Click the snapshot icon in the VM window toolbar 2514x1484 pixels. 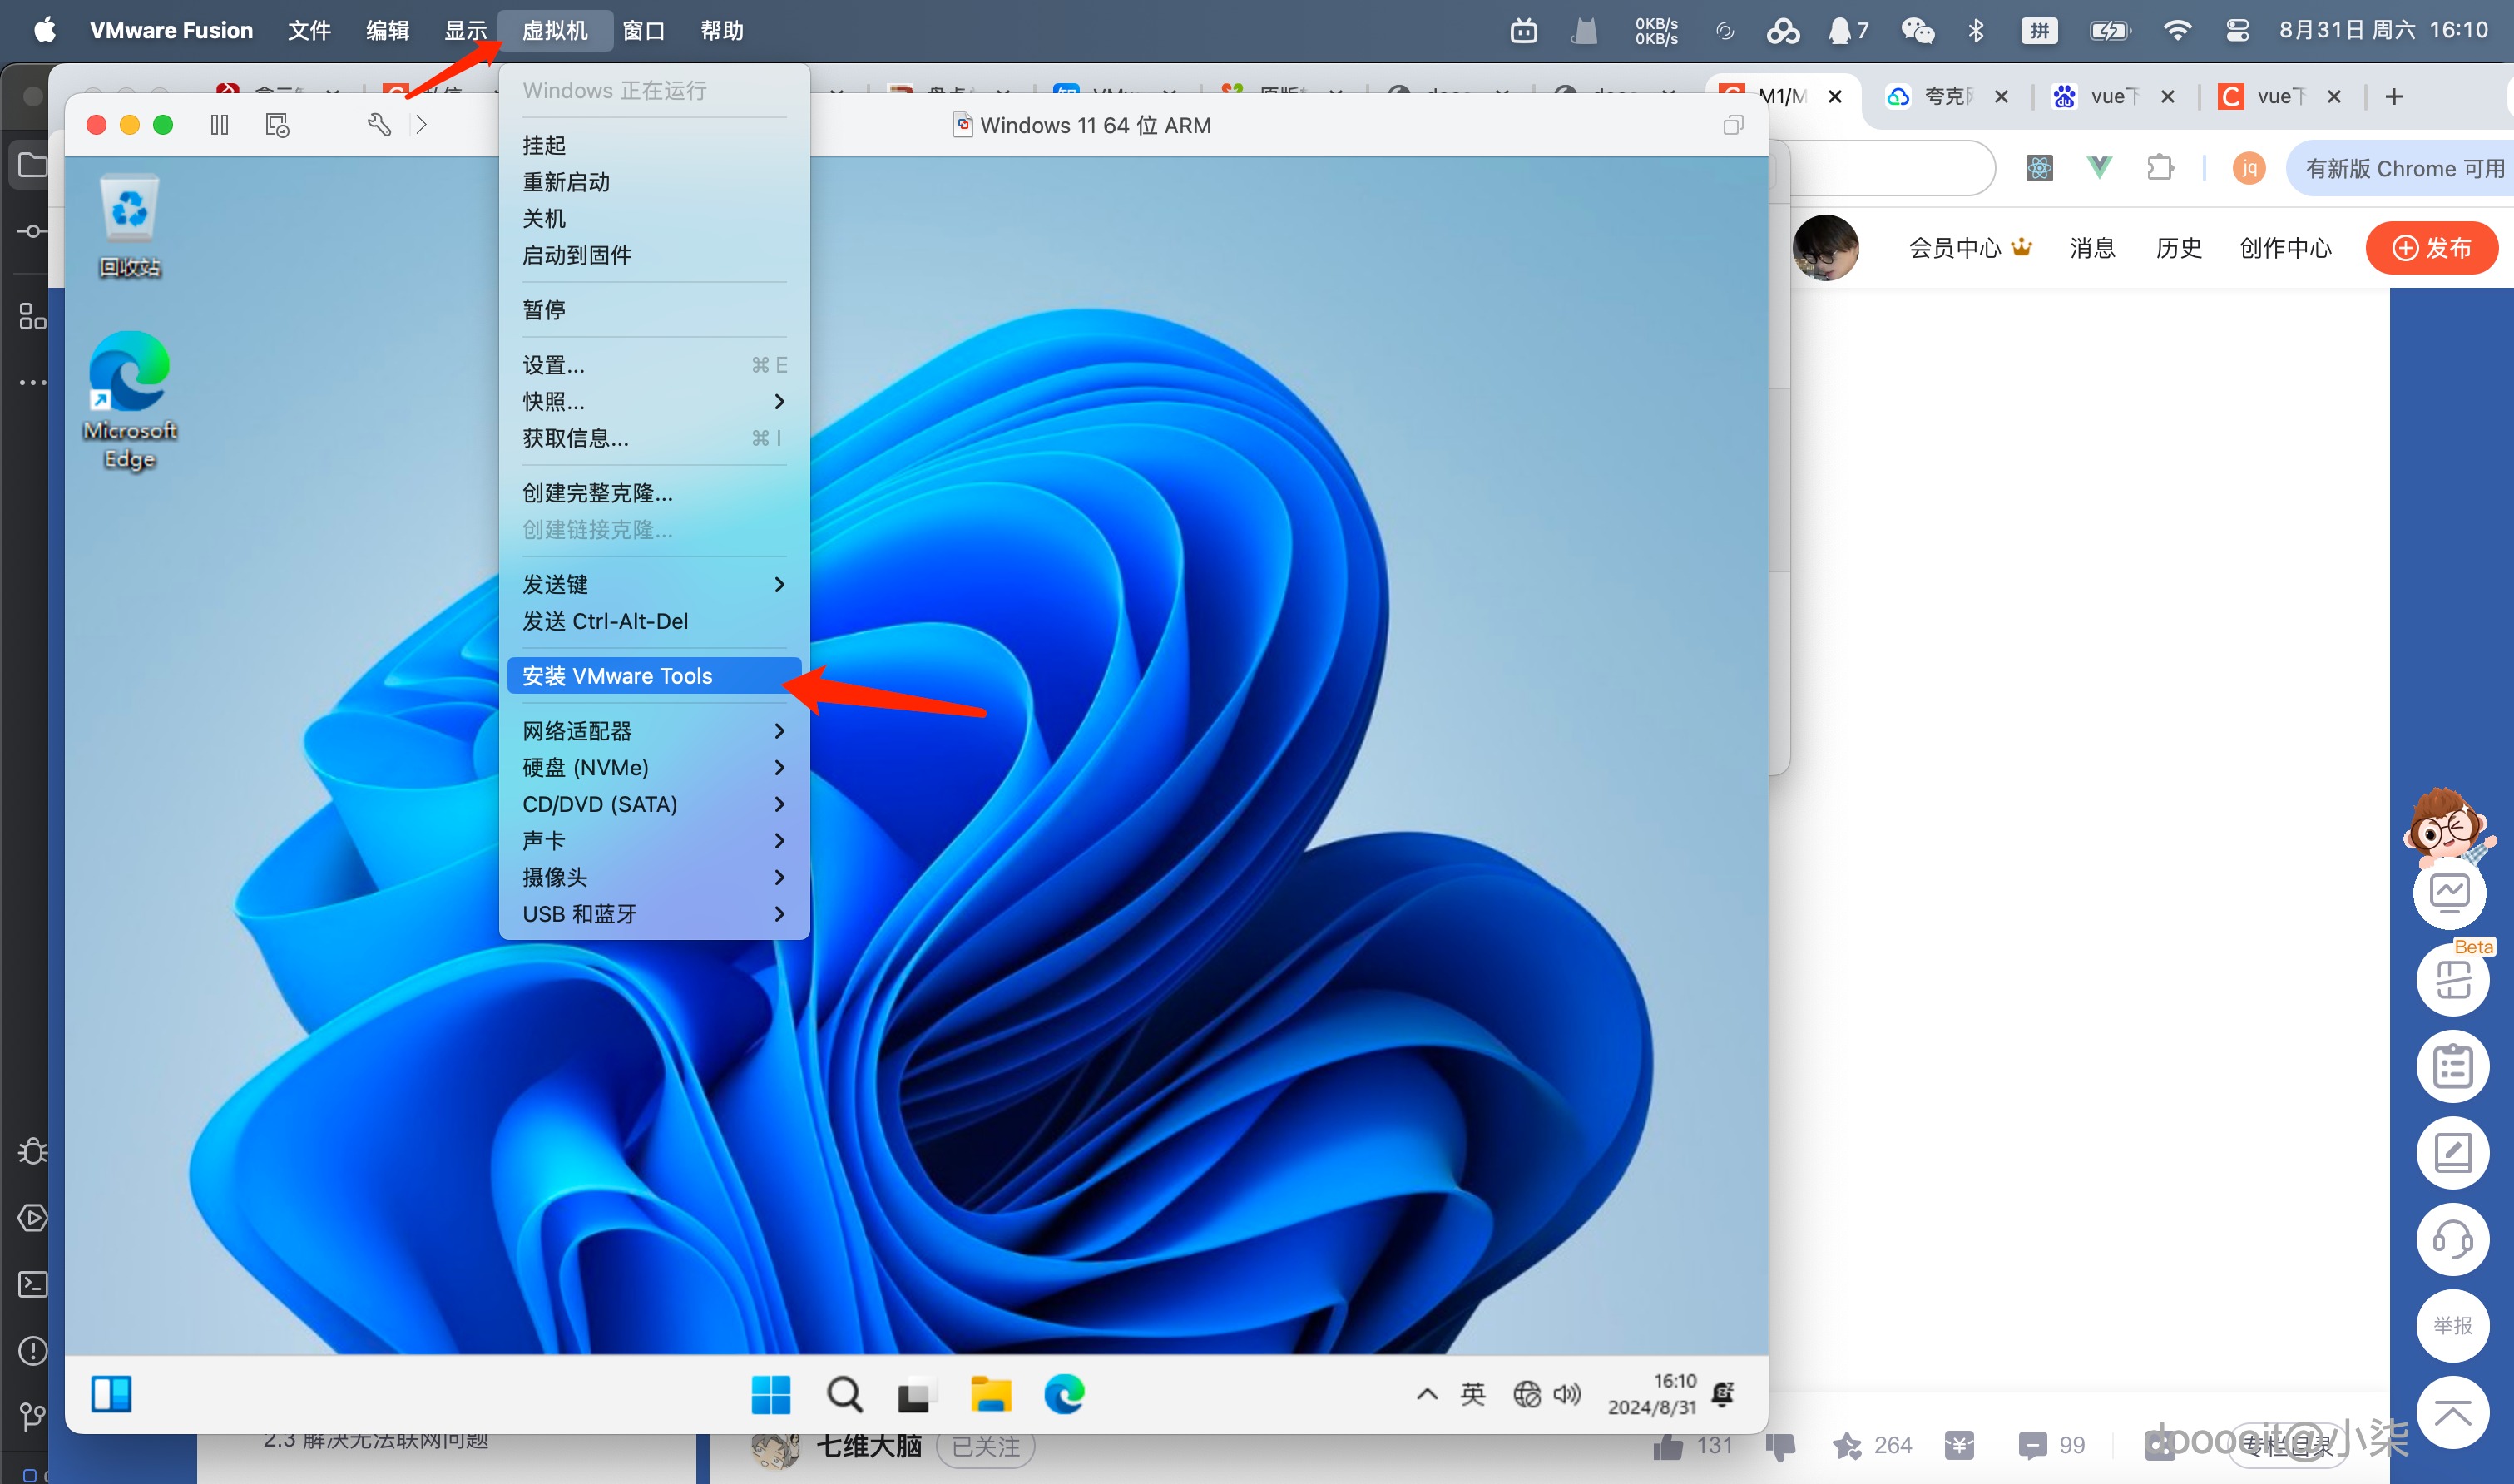[x=277, y=124]
